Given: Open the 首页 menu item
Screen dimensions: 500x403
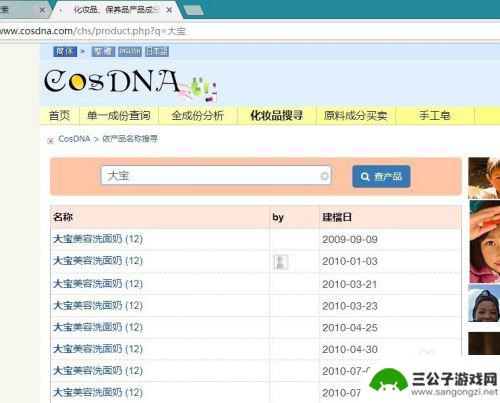Looking at the screenshot, I should (x=60, y=116).
